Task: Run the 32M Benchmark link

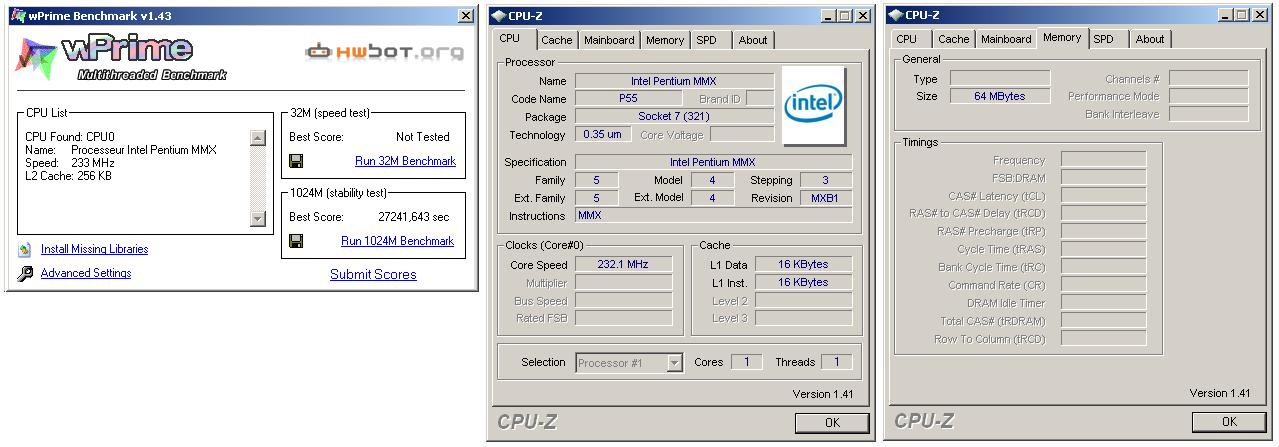Action: (405, 161)
